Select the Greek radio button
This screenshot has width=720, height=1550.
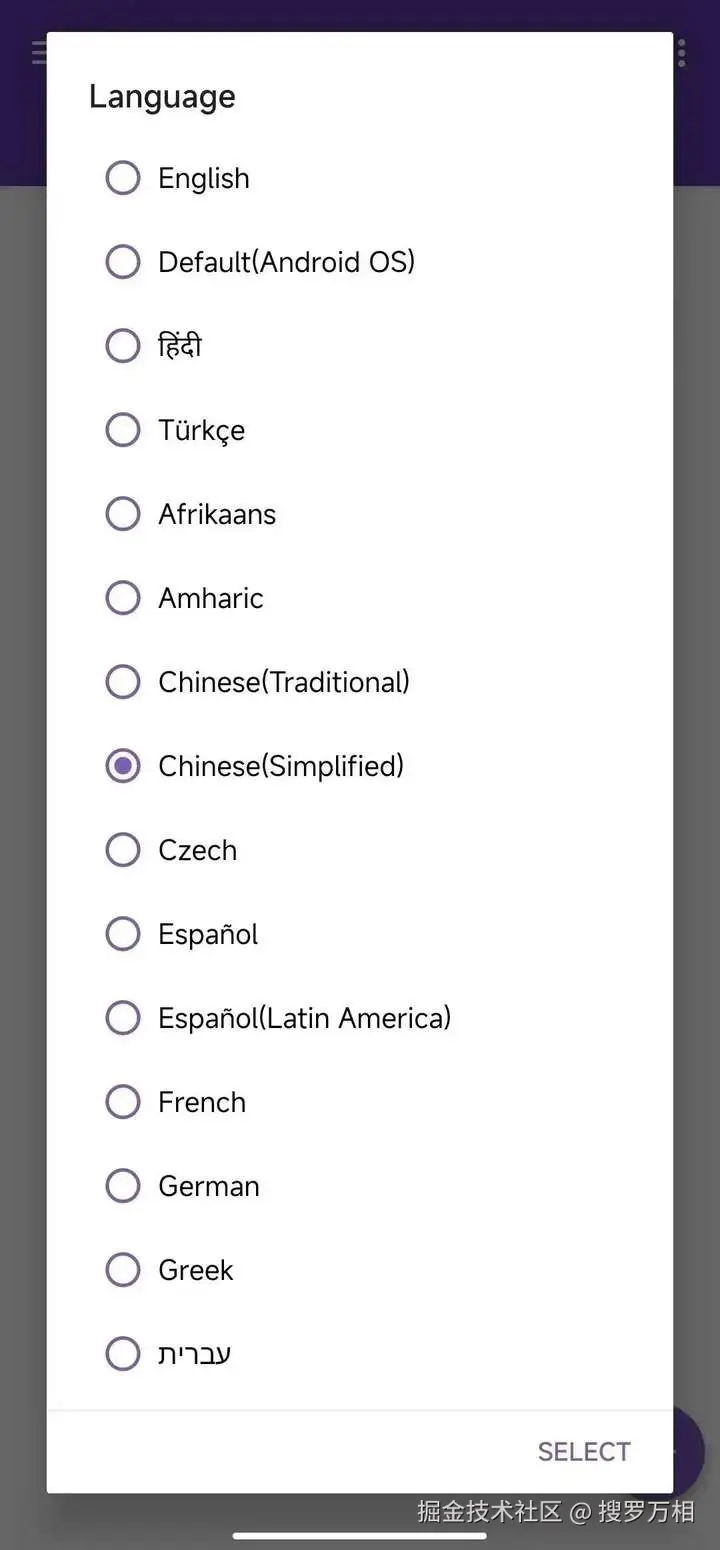[123, 1270]
